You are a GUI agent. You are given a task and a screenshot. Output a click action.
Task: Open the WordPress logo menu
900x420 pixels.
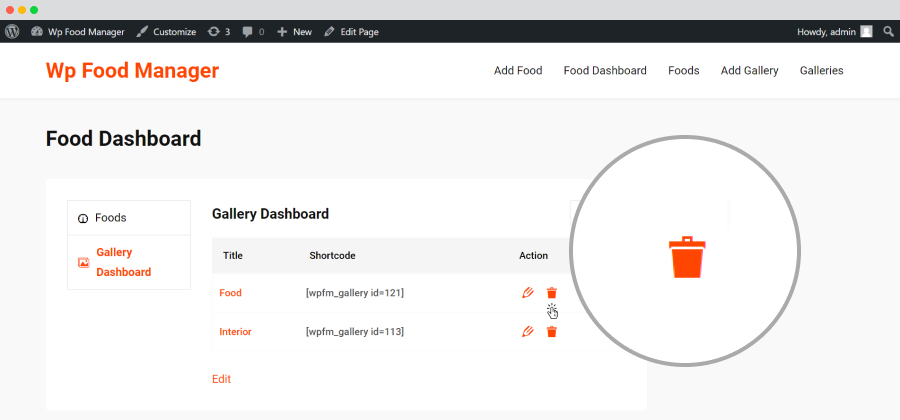(x=12, y=32)
